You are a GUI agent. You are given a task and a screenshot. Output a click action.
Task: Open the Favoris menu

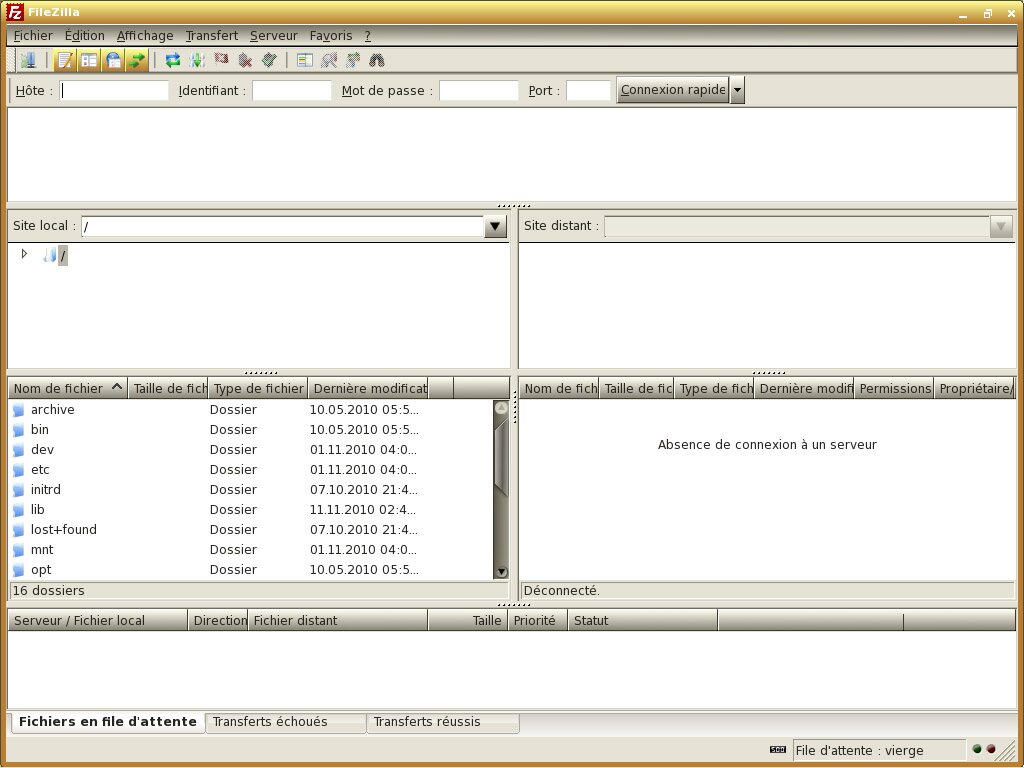point(330,36)
